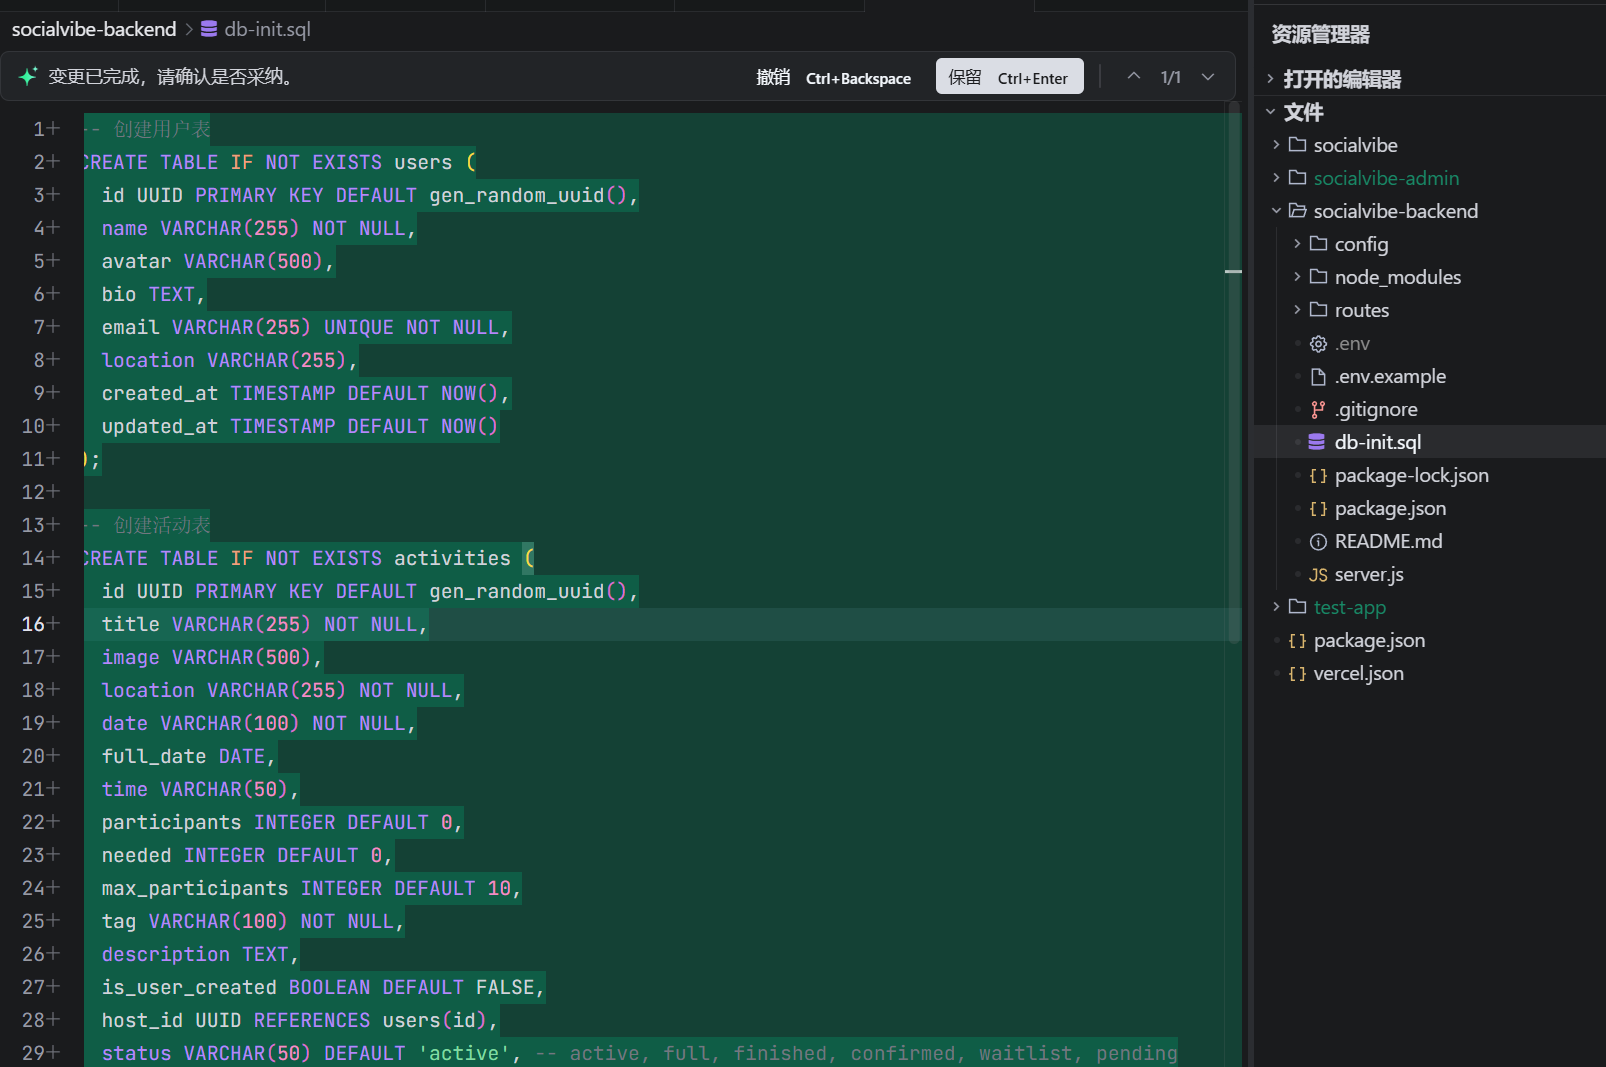Click db-init.sql in the breadcrumb
1606x1067 pixels.
click(x=267, y=29)
